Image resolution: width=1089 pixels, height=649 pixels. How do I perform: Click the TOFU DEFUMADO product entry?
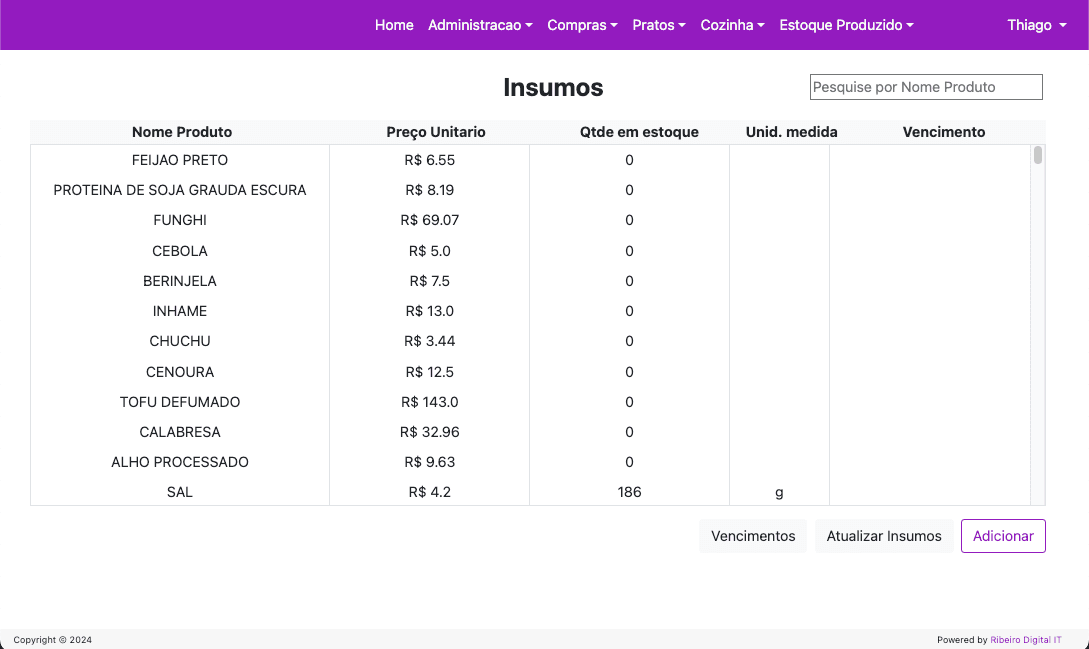coord(180,402)
